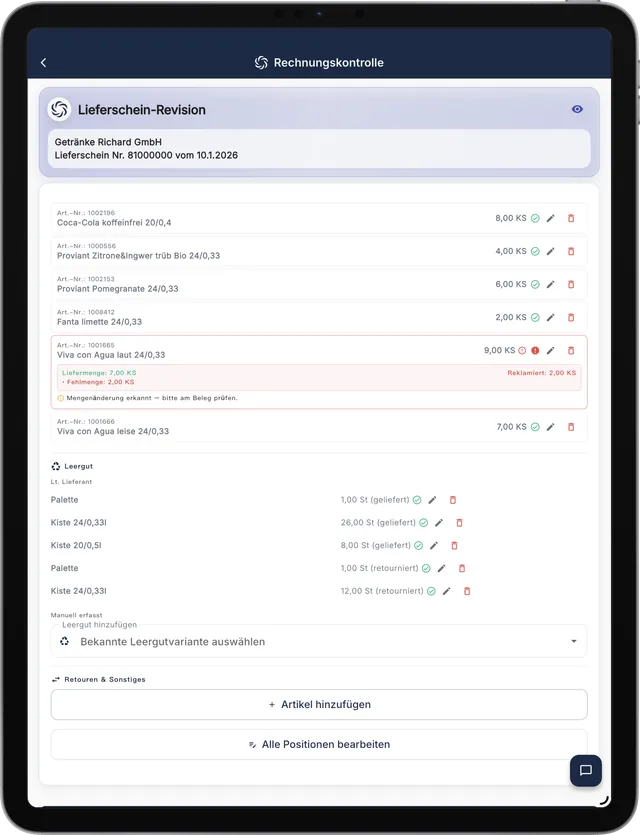
Task: Toggle green check on Proviant Pomegranate
Action: pos(535,284)
